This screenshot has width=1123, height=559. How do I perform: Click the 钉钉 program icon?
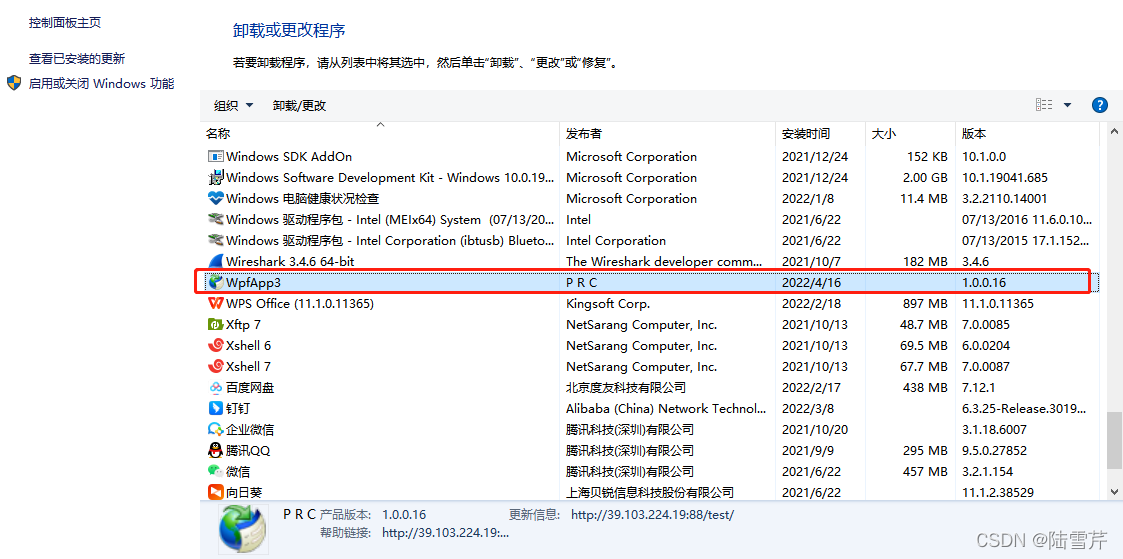tap(216, 409)
